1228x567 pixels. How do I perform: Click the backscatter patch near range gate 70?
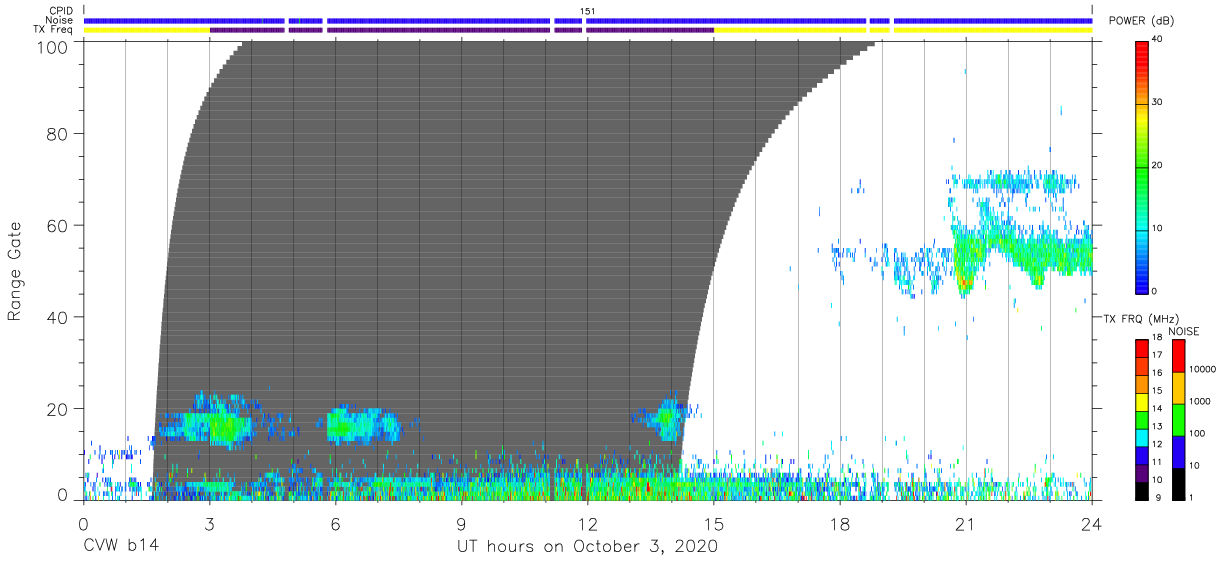tap(1013, 183)
